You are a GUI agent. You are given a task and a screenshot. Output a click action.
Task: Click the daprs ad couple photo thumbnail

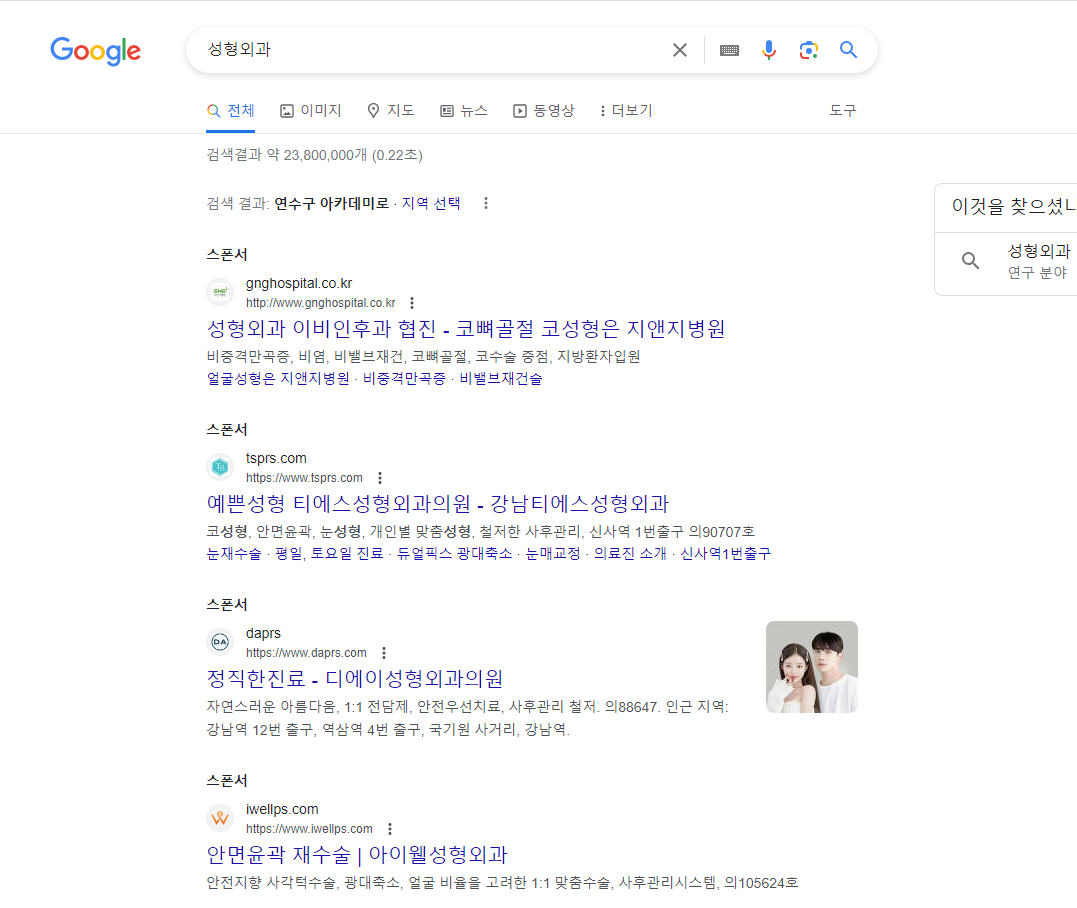pyautogui.click(x=812, y=667)
